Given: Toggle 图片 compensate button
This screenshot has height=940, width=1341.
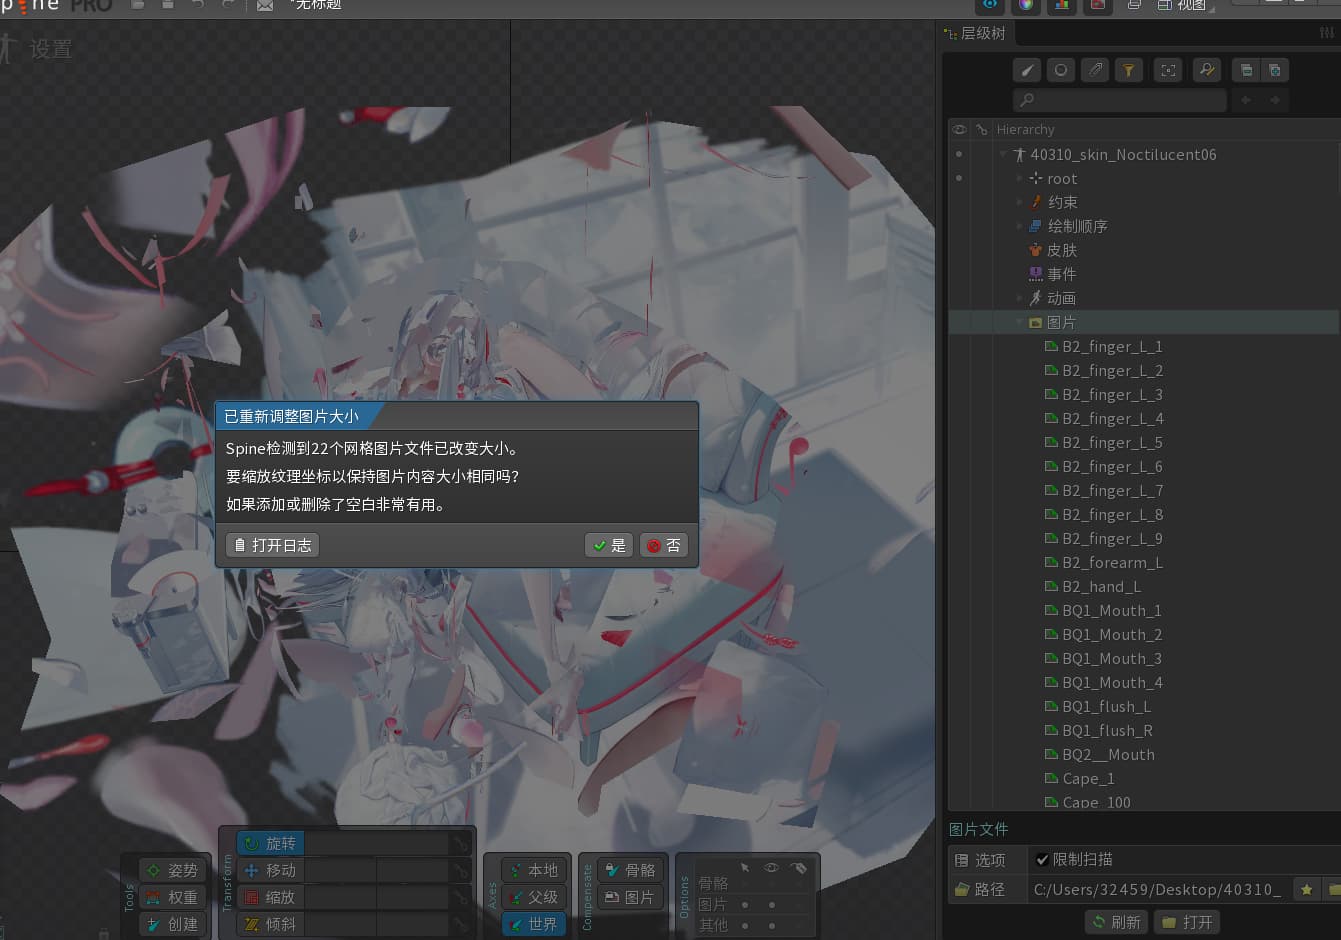Looking at the screenshot, I should point(630,897).
